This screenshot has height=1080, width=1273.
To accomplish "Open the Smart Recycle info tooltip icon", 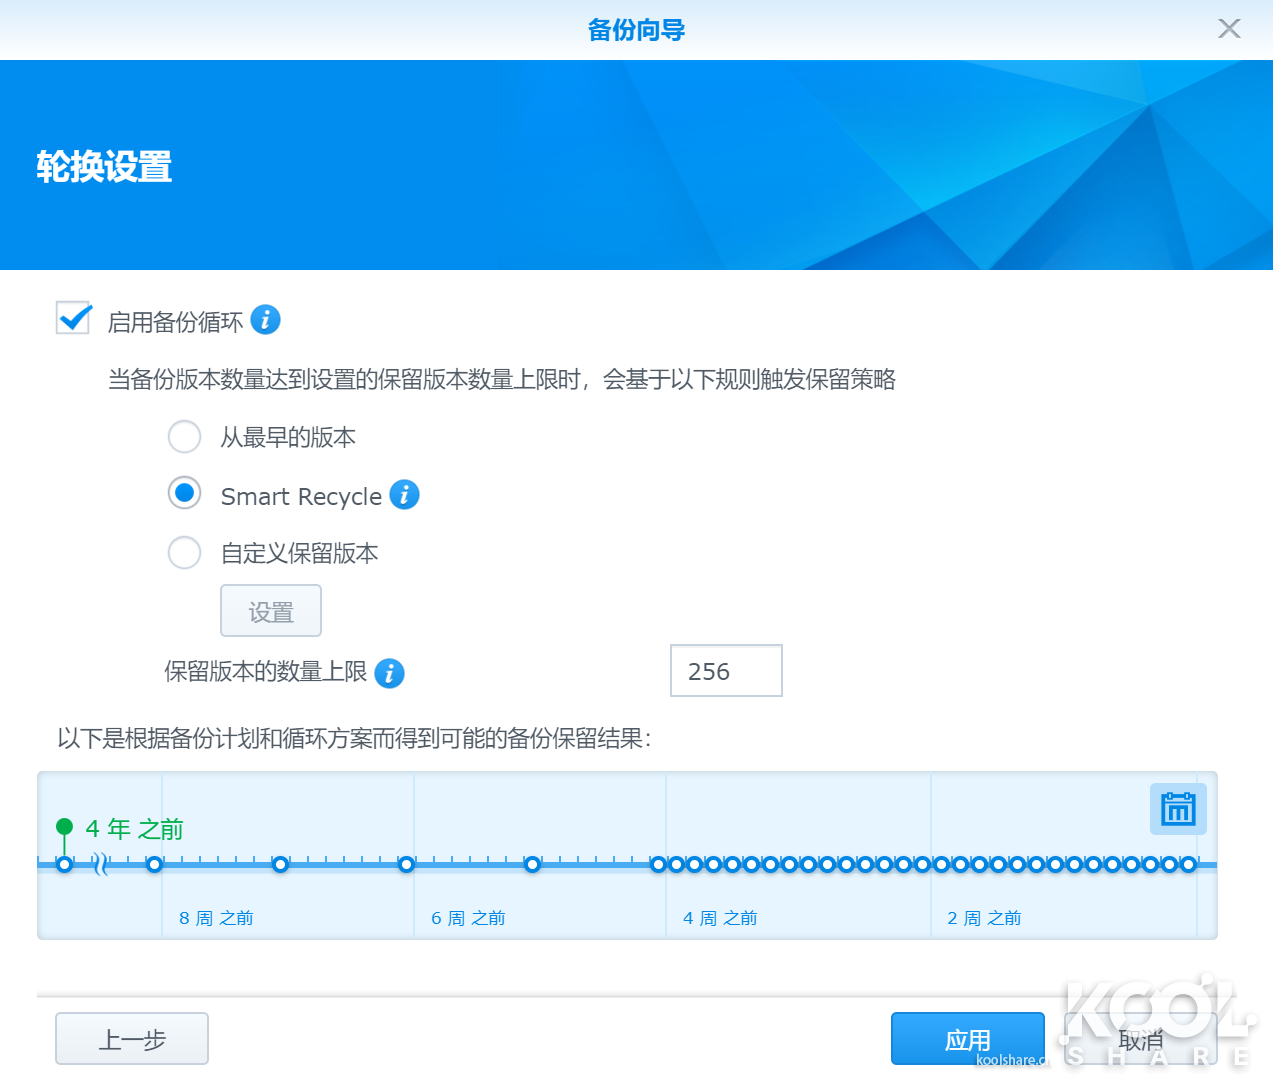I will click(x=404, y=495).
